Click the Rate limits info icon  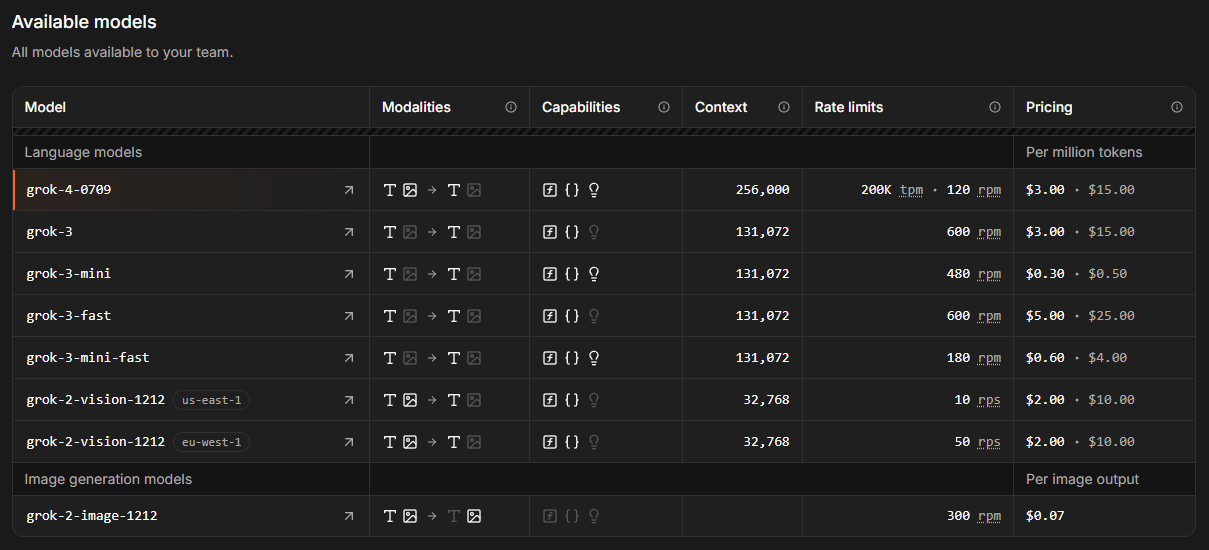pyautogui.click(x=995, y=107)
